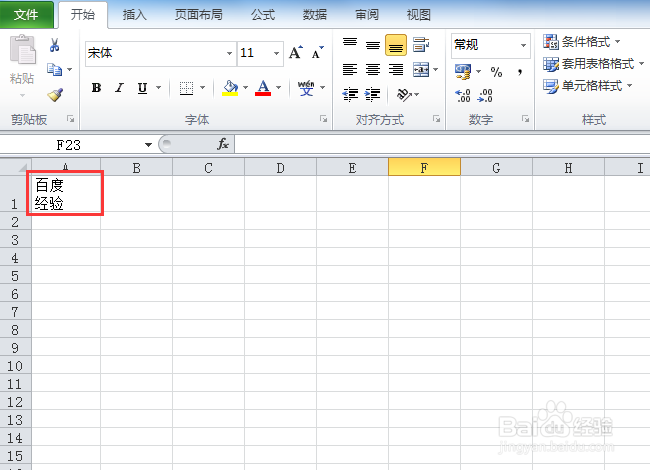Select row 10 header

coord(15,365)
